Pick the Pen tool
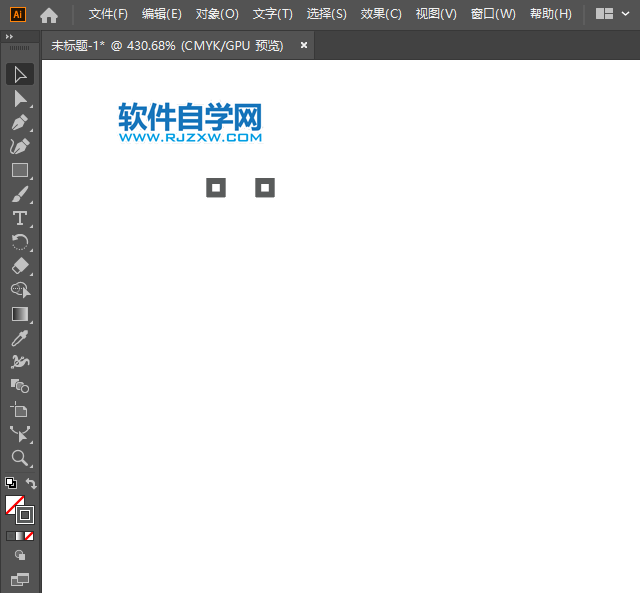Screen dimensions: 640x593 tap(20, 122)
